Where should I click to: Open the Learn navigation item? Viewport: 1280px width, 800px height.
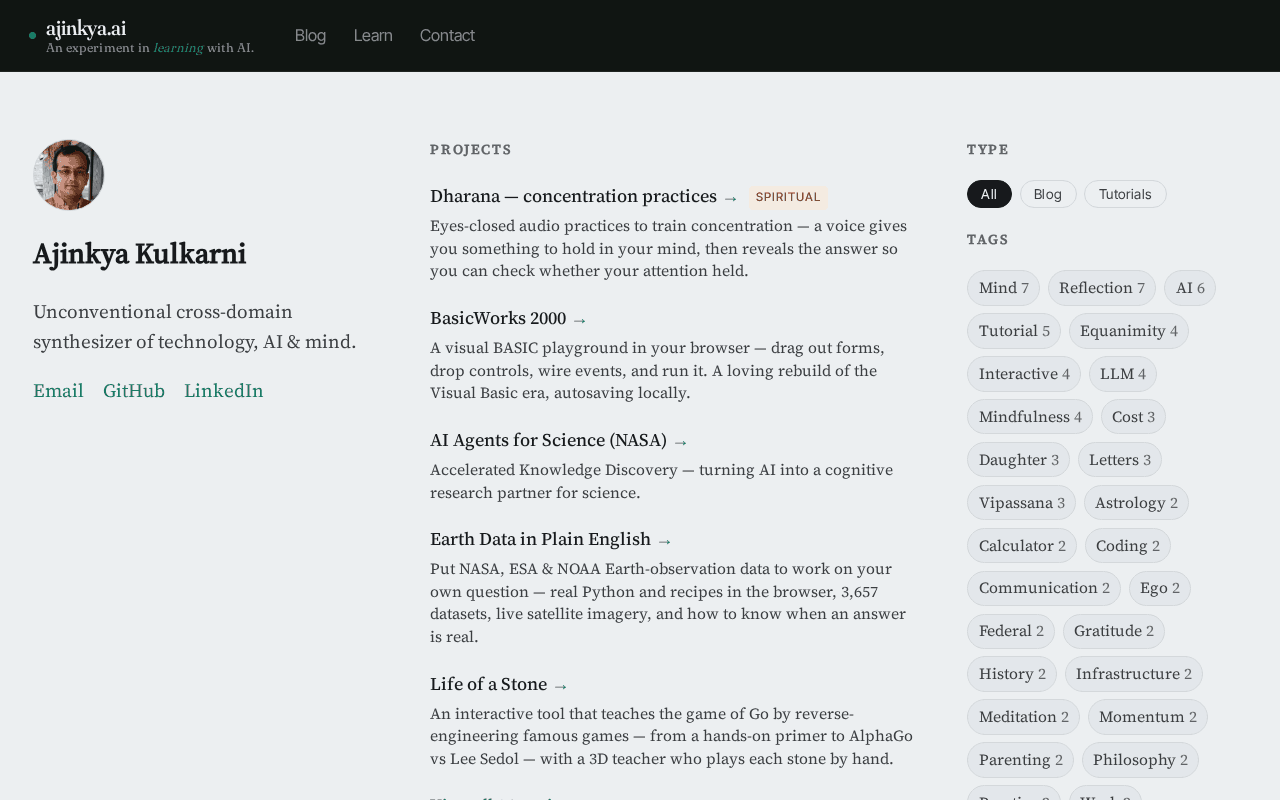[373, 36]
